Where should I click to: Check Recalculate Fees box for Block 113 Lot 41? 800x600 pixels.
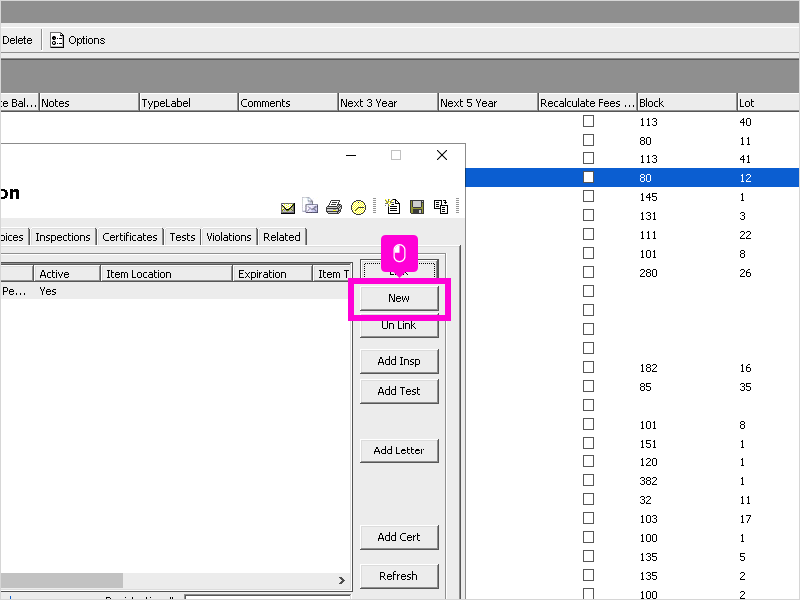click(x=588, y=158)
